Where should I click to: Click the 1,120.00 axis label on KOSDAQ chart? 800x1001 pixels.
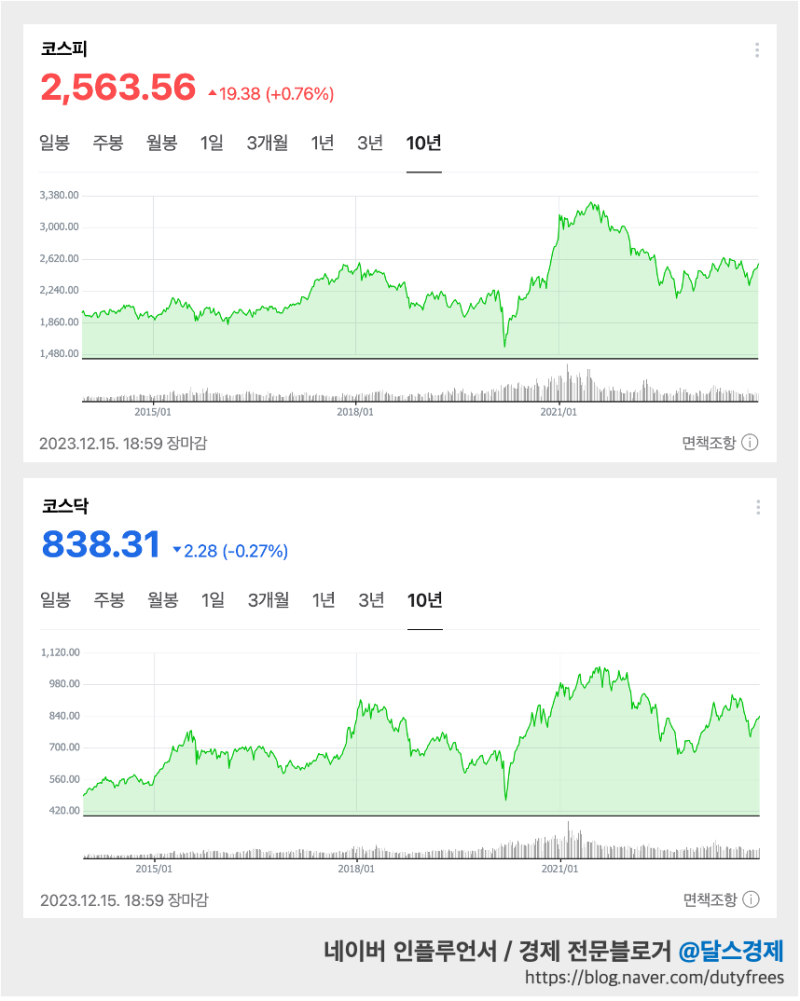click(61, 653)
